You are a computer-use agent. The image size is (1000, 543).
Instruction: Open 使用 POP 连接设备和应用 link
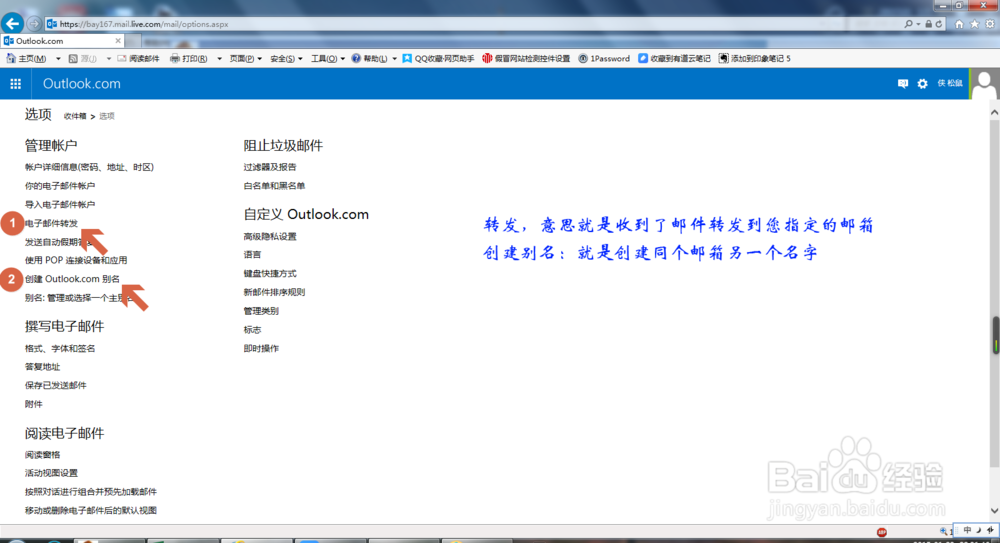tap(76, 260)
